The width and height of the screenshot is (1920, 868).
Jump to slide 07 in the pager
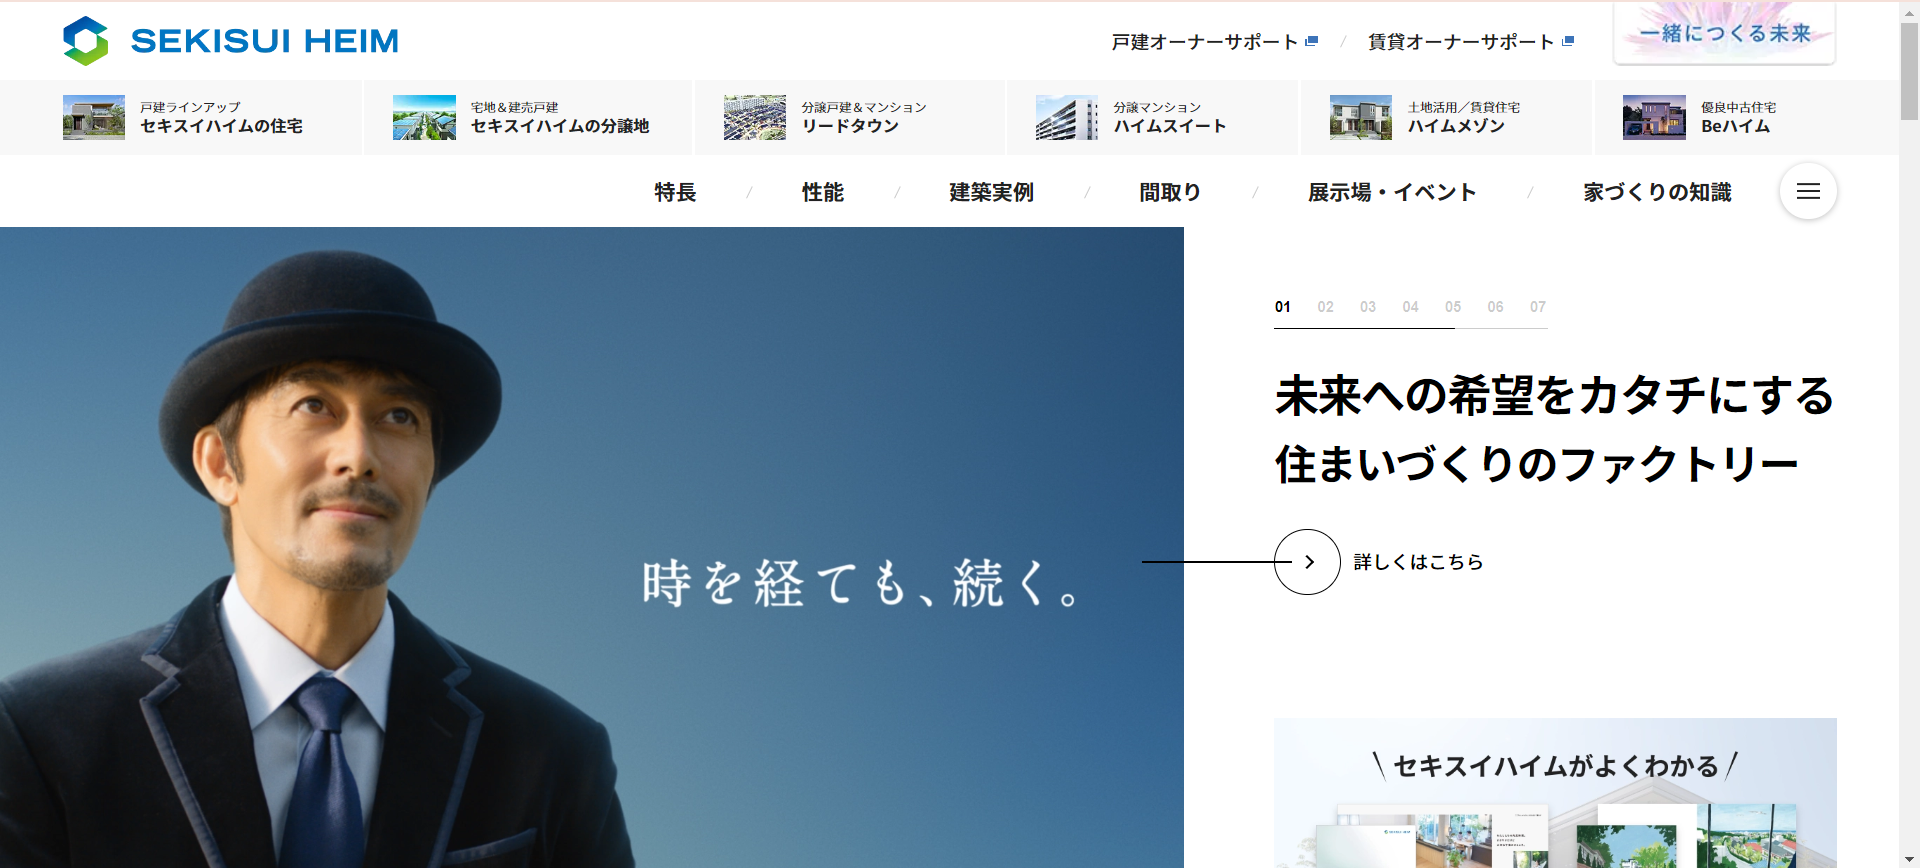(x=1538, y=307)
